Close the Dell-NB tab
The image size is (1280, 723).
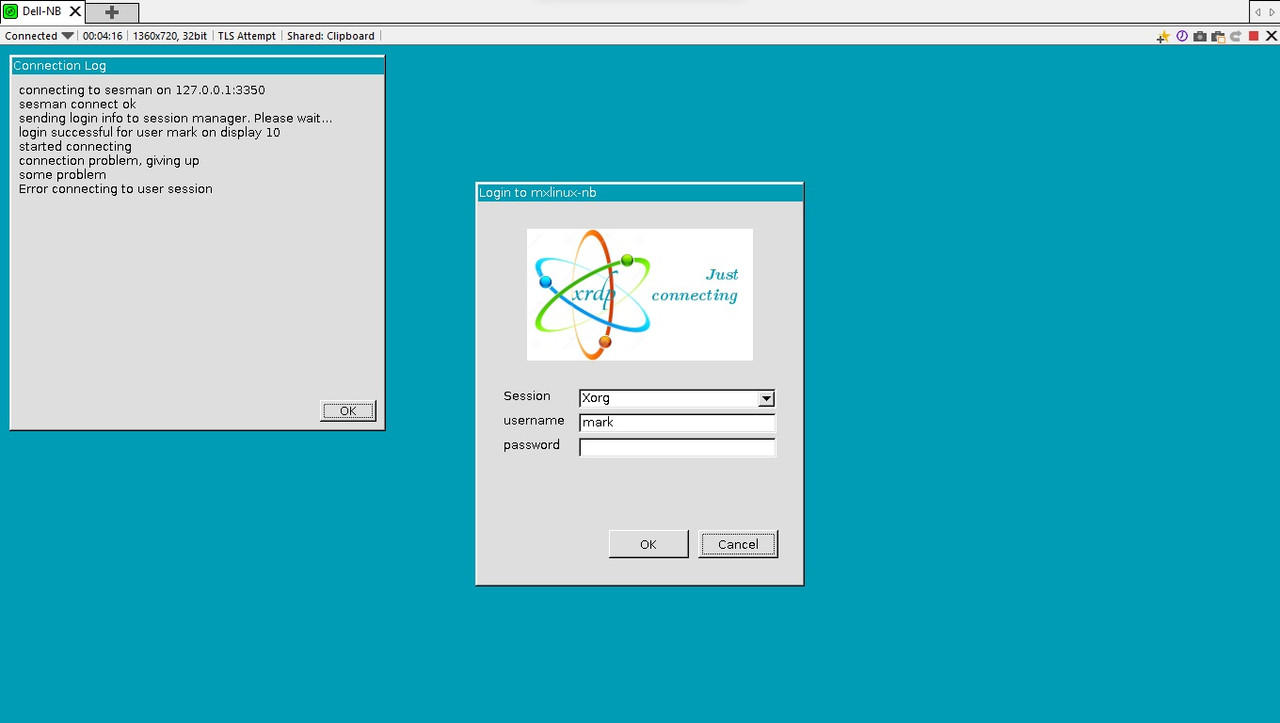[x=75, y=11]
